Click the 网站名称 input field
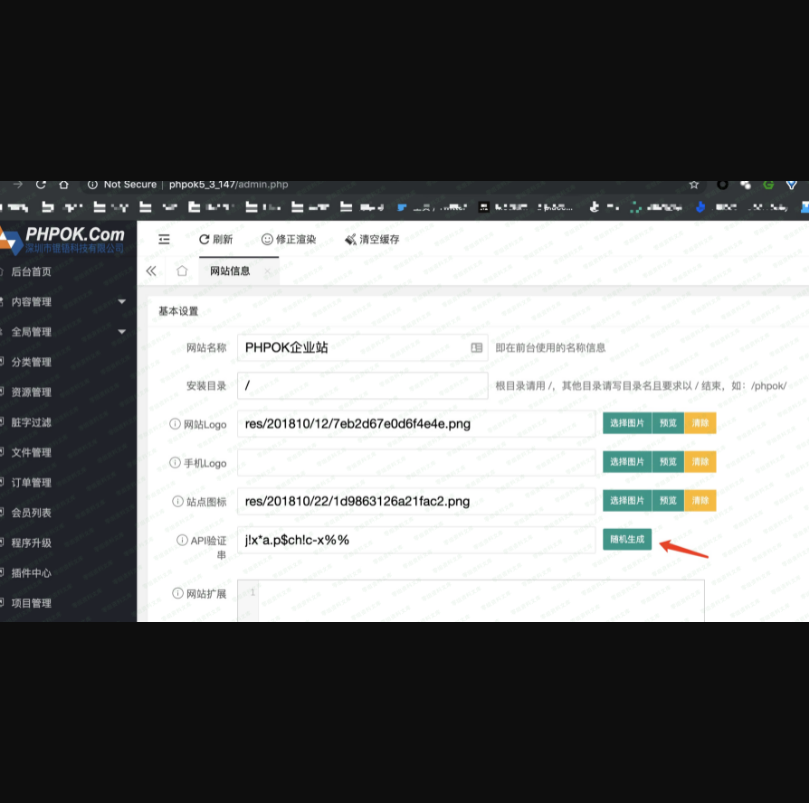Viewport: 809px width, 803px height. coord(350,348)
